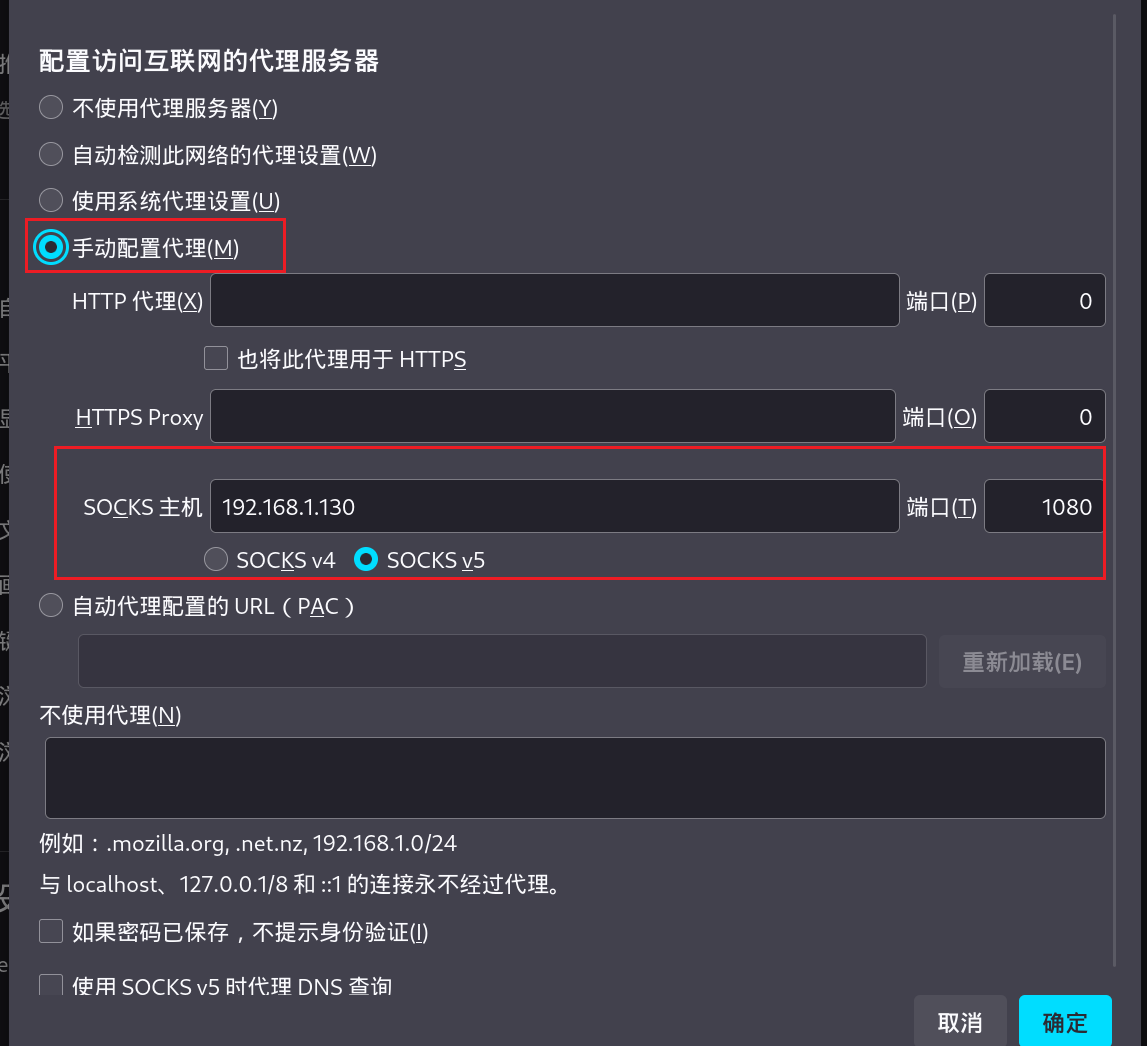This screenshot has height=1046, width=1147.
Task: Click the HTTP proxy port field
Action: click(1044, 301)
